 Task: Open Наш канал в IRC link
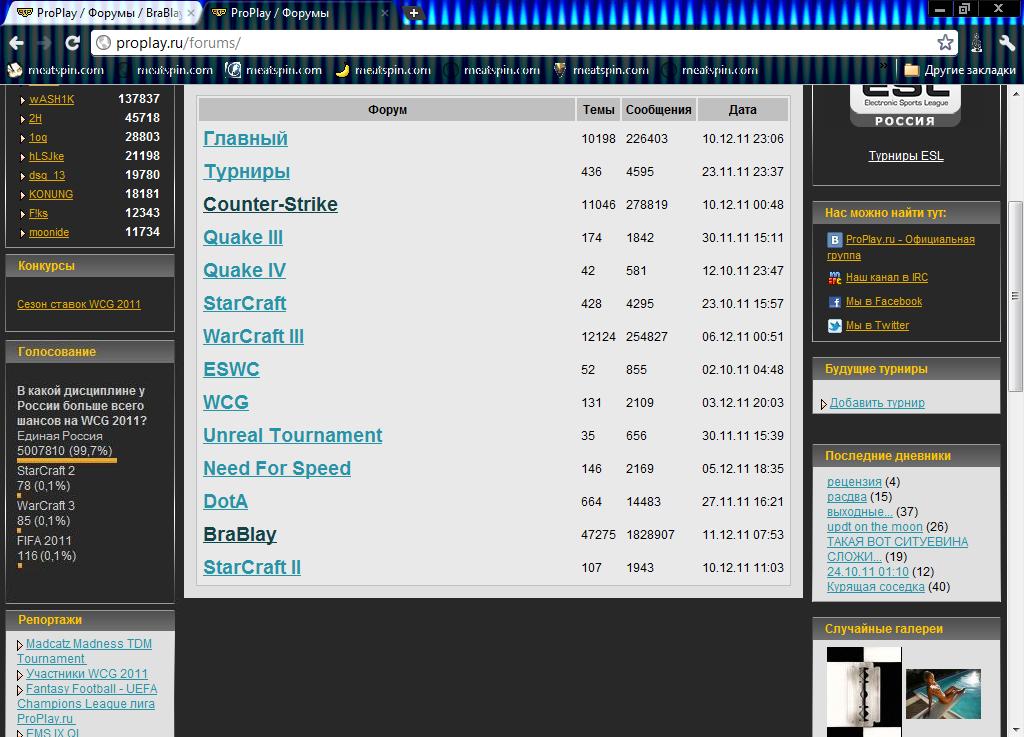[x=886, y=277]
